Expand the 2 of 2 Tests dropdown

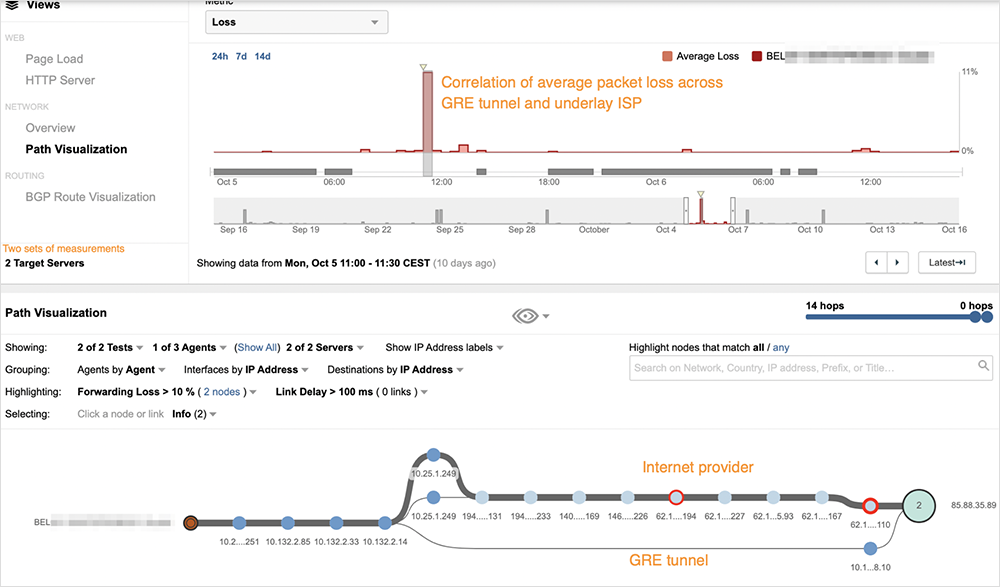(x=110, y=348)
